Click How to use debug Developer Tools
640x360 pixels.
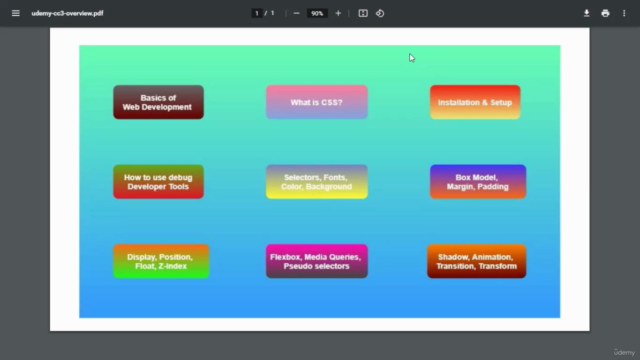tap(158, 182)
